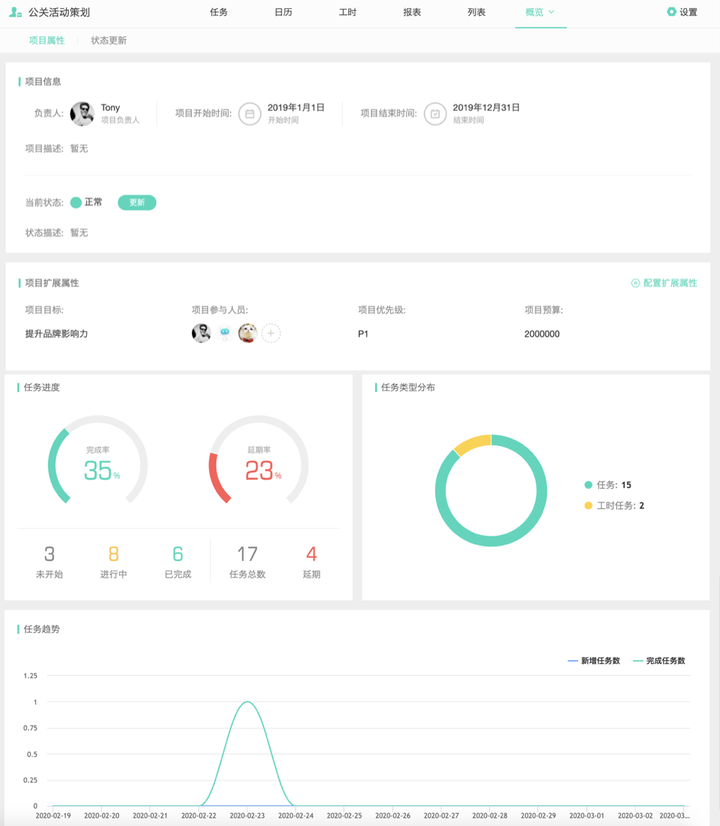This screenshot has height=826, width=720.
Task: Click 提升品牌影响力 project goal value
Action: [x=56, y=333]
